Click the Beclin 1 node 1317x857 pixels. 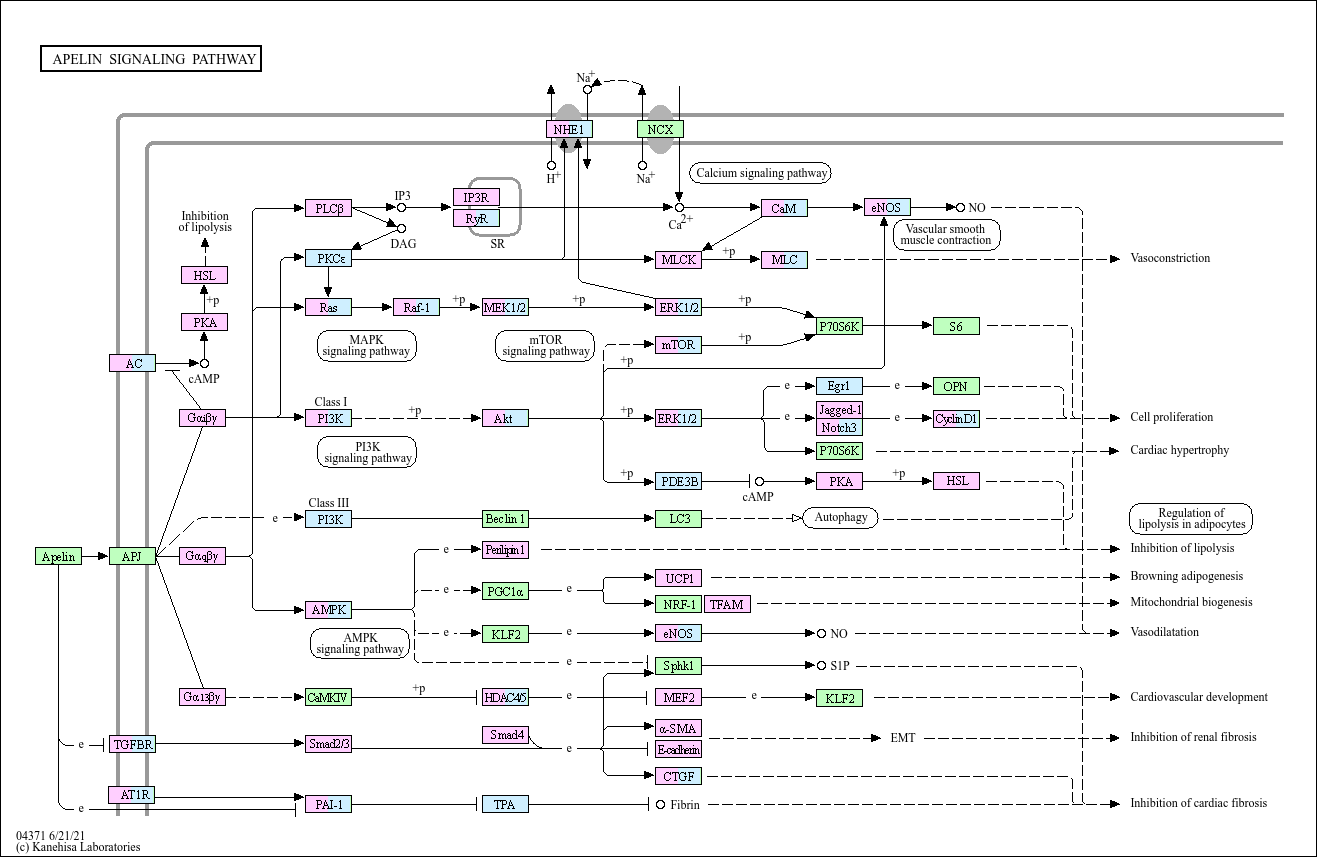(505, 518)
